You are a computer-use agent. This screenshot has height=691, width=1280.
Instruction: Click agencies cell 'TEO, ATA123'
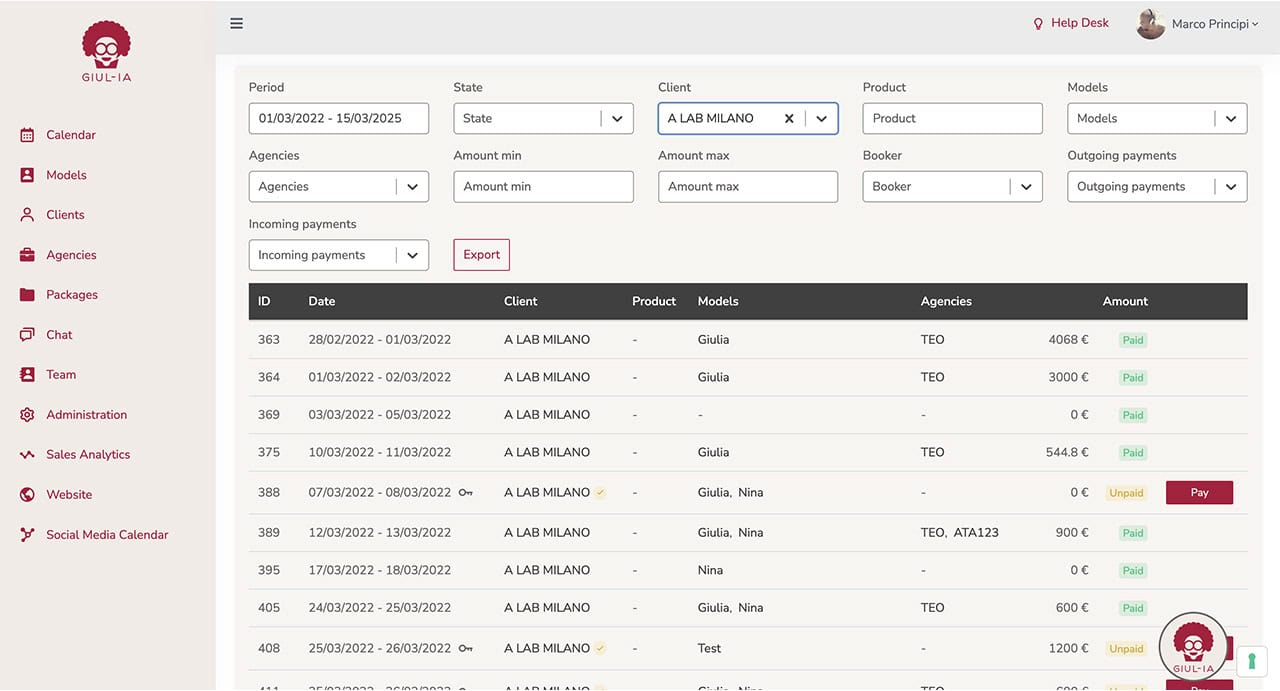click(x=960, y=533)
